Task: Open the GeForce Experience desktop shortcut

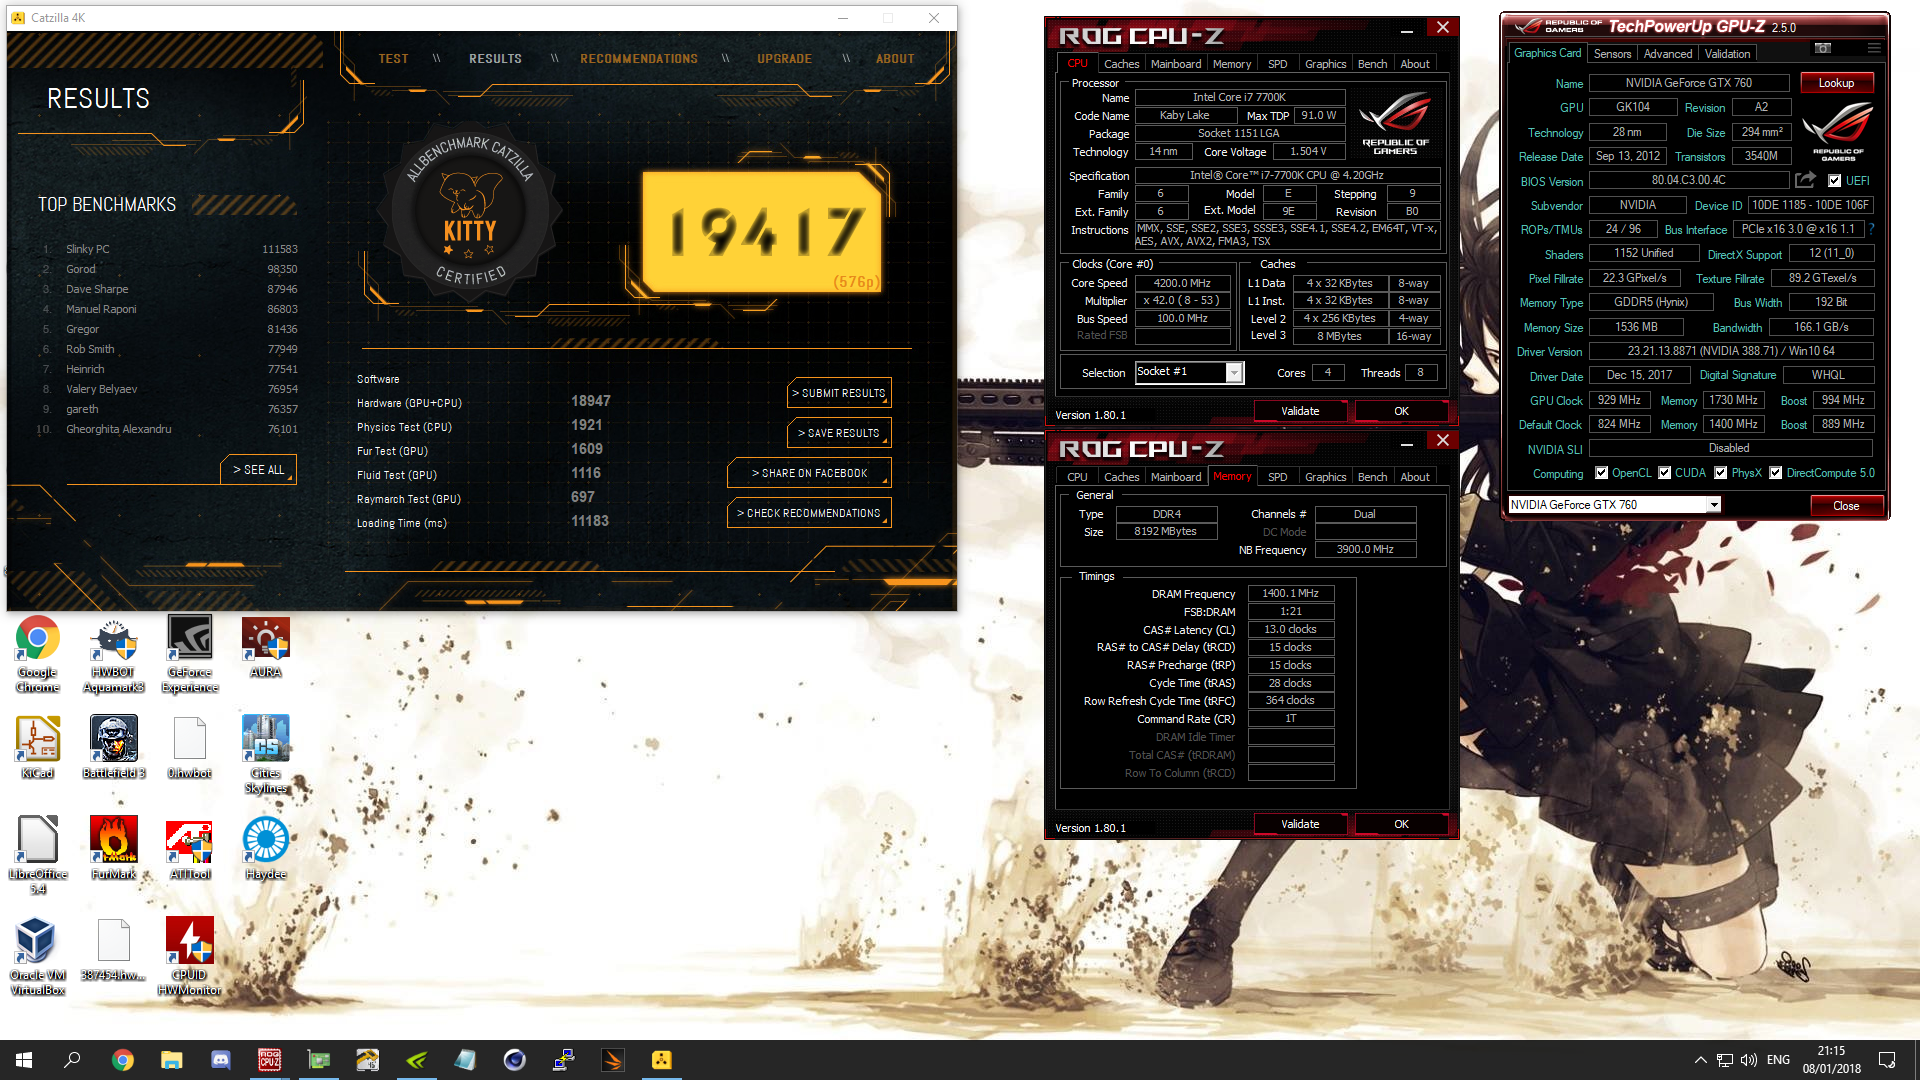Action: (190, 654)
